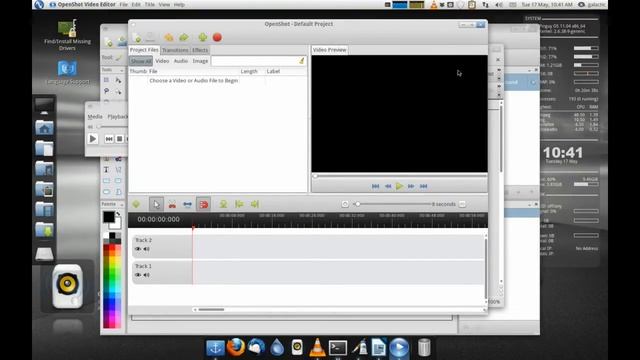Open the View menu in top bar
The height and width of the screenshot is (360, 640).
(164, 4)
